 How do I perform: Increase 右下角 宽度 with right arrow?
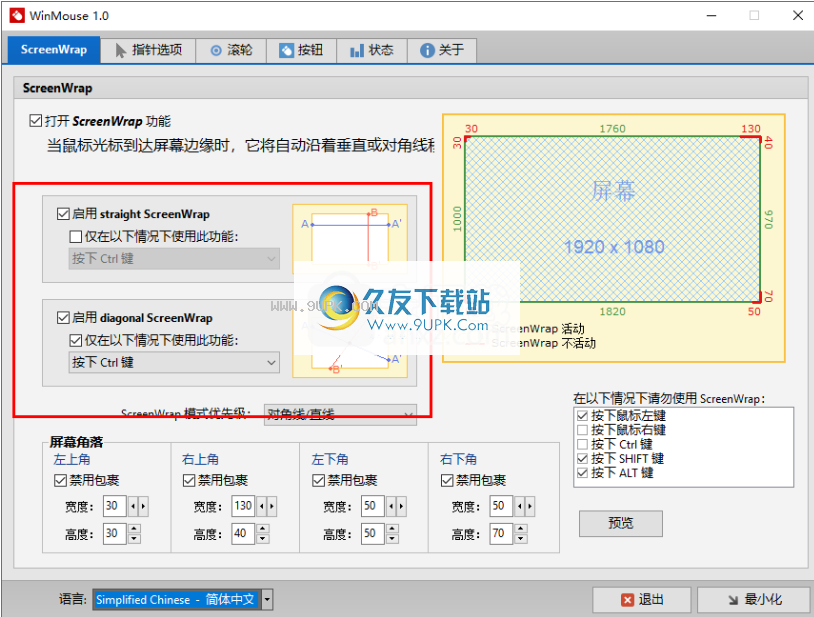click(x=530, y=506)
